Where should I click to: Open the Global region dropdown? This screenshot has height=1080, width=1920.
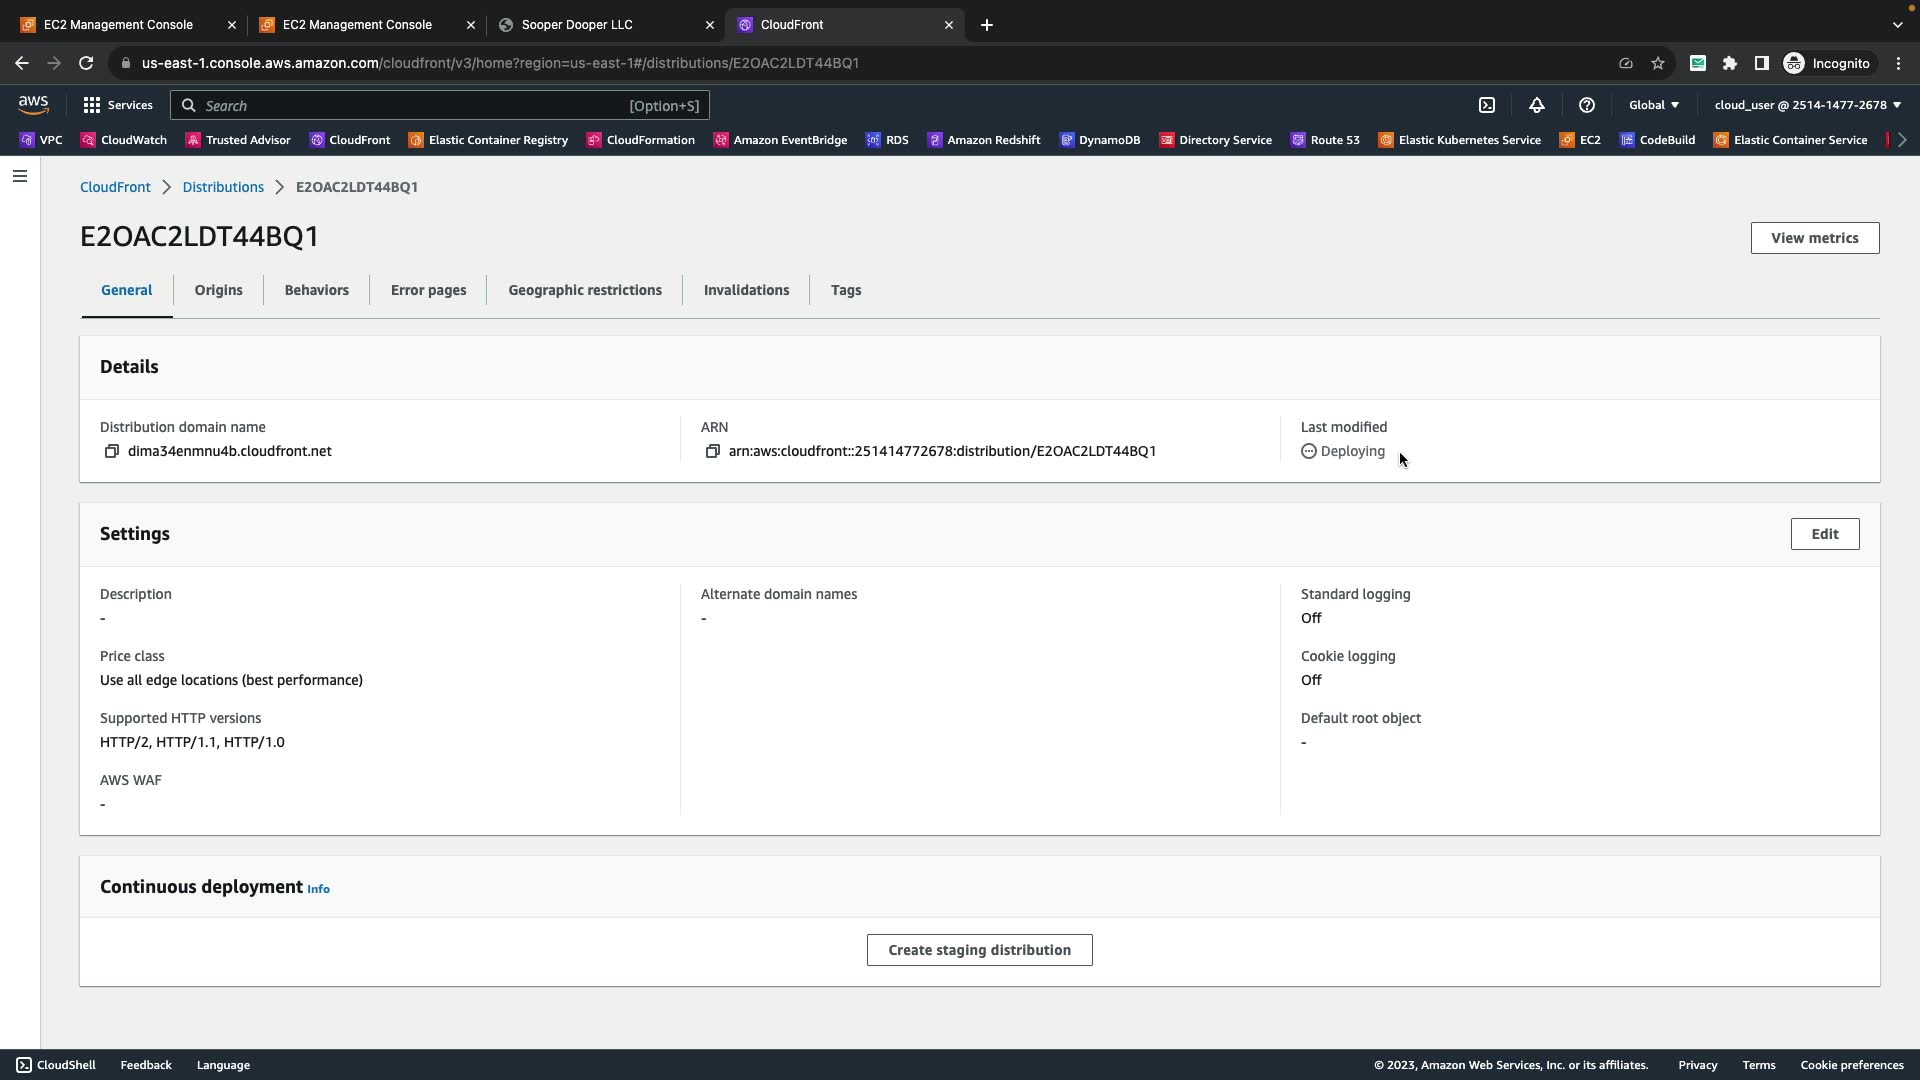point(1654,105)
